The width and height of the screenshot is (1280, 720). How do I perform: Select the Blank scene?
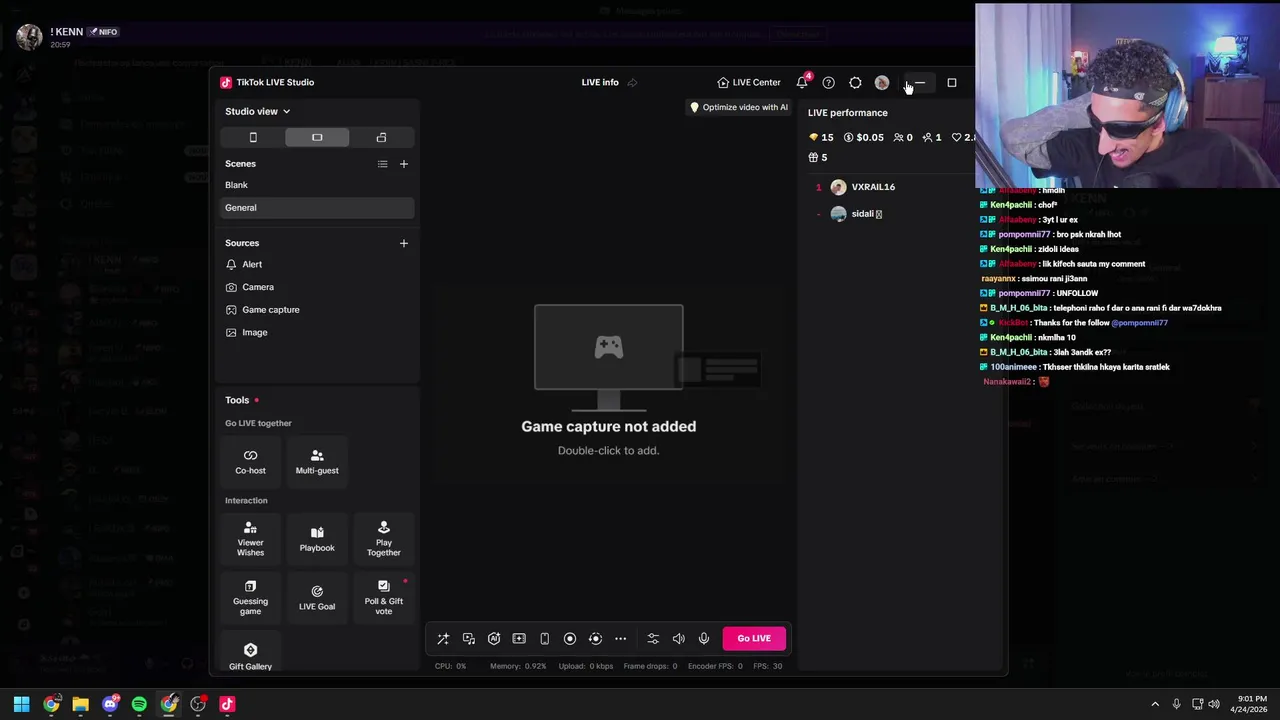[x=317, y=185]
